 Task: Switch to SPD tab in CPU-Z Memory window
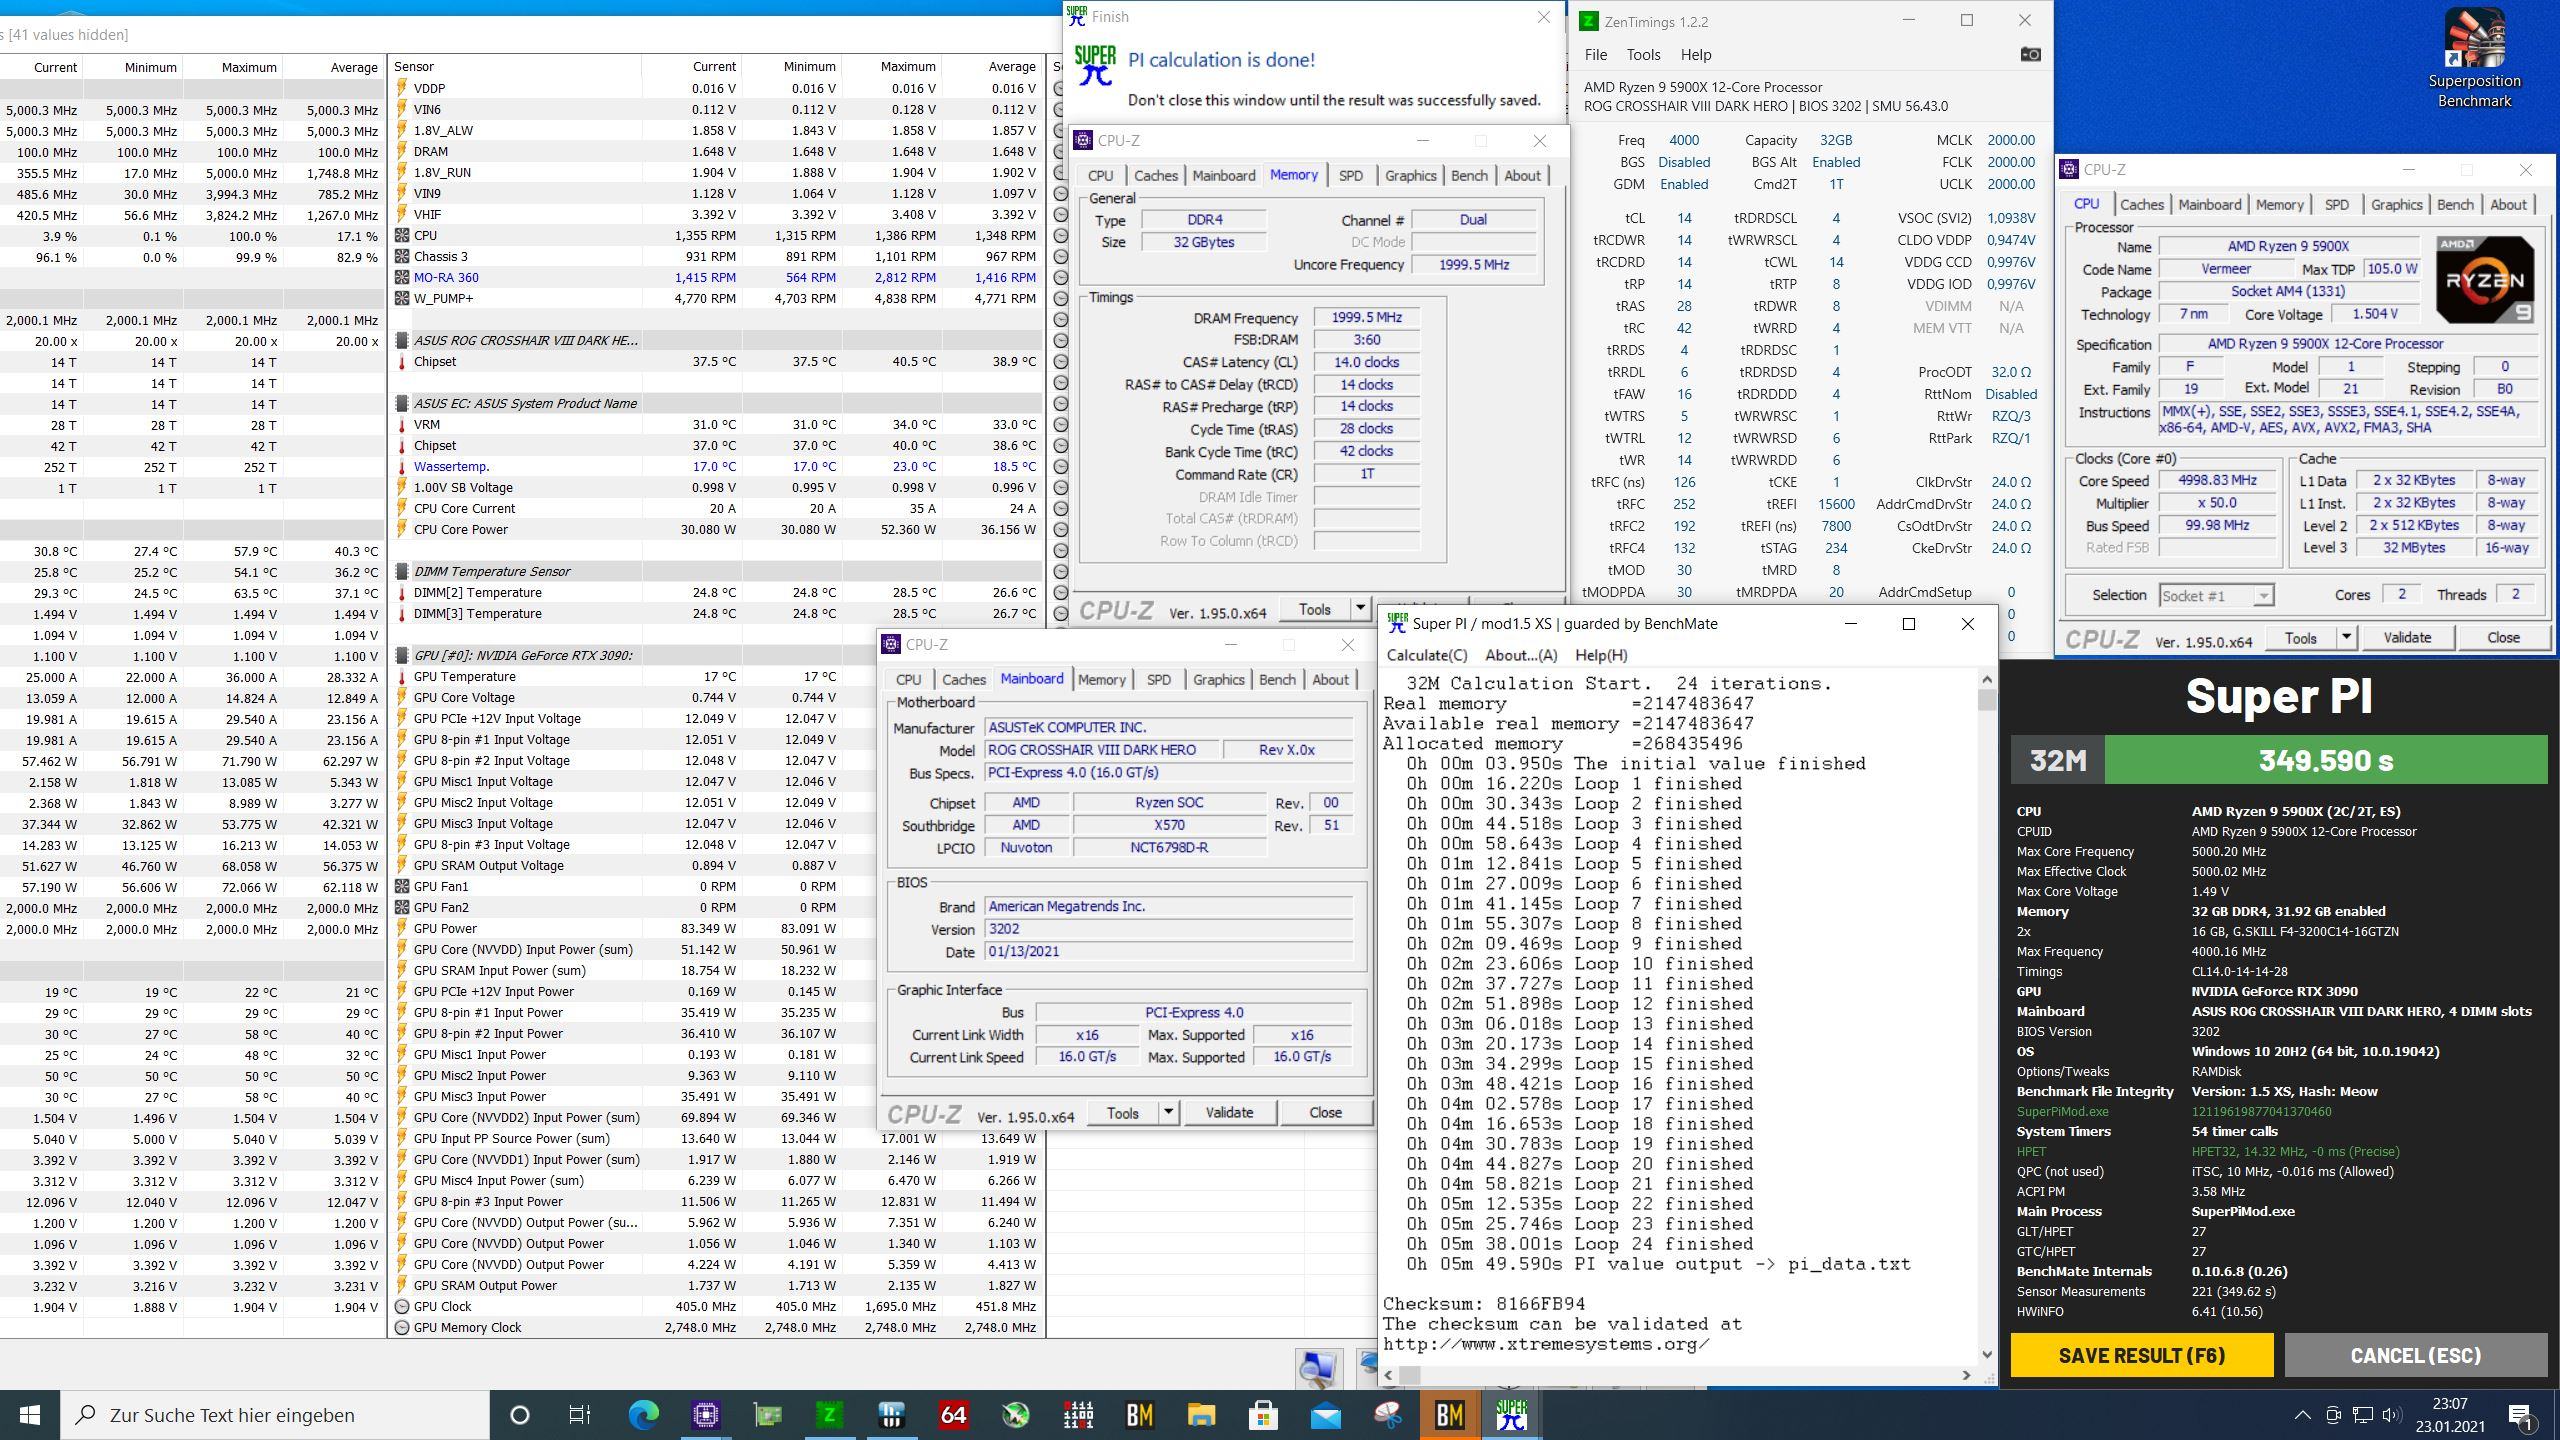pos(1351,175)
